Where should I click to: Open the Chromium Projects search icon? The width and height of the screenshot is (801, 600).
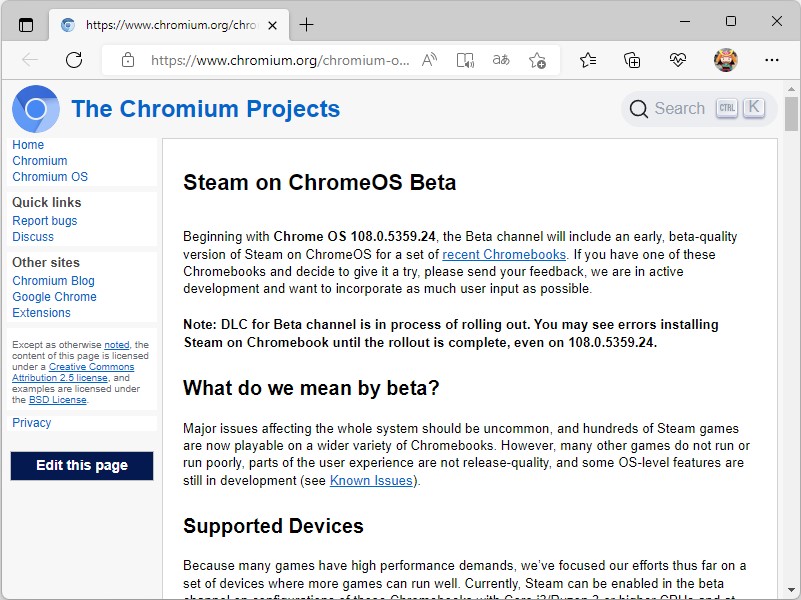(638, 108)
